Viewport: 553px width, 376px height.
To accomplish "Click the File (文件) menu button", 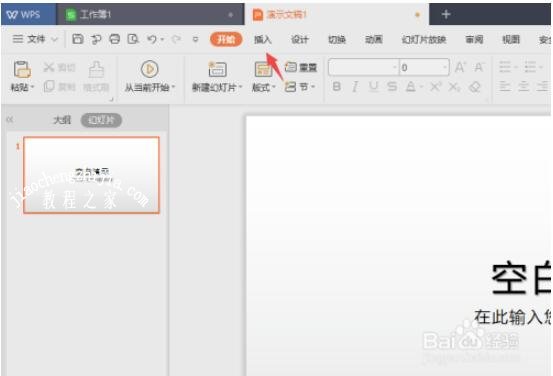I will point(29,39).
